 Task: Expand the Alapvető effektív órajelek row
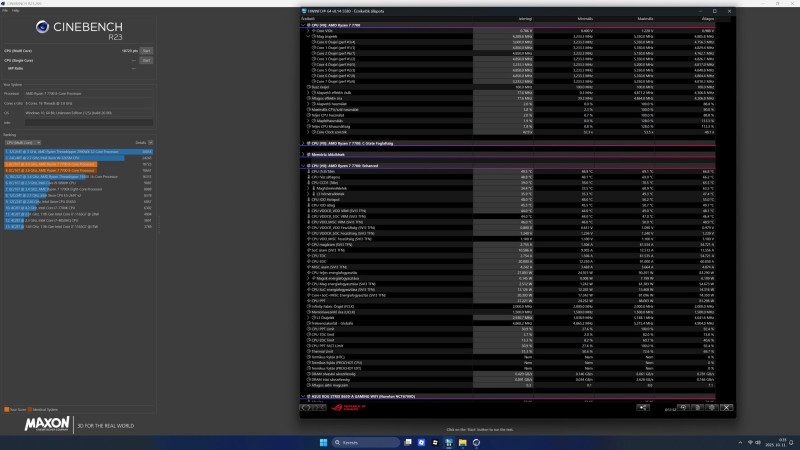(308, 93)
